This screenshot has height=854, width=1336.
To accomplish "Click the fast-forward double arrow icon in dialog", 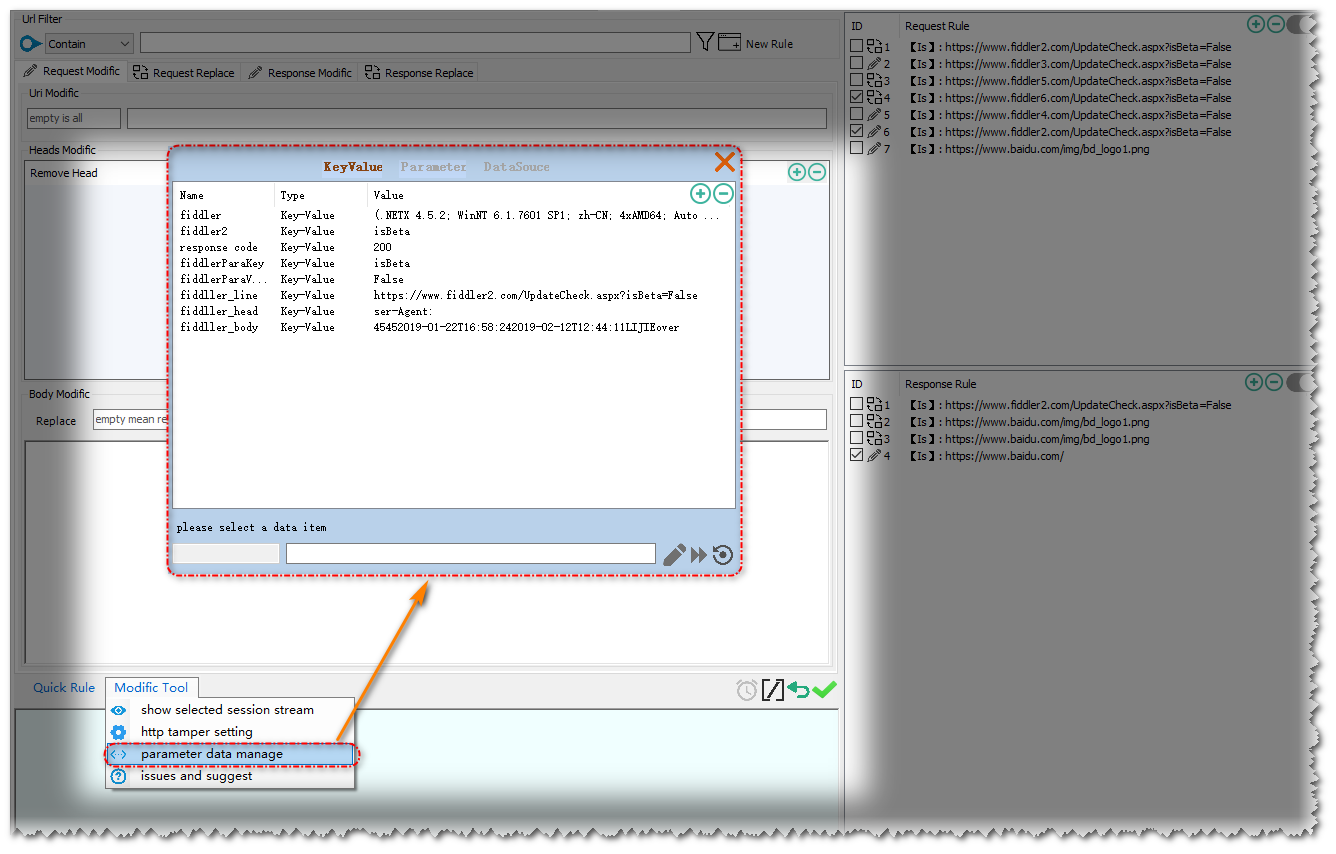I will (x=699, y=555).
